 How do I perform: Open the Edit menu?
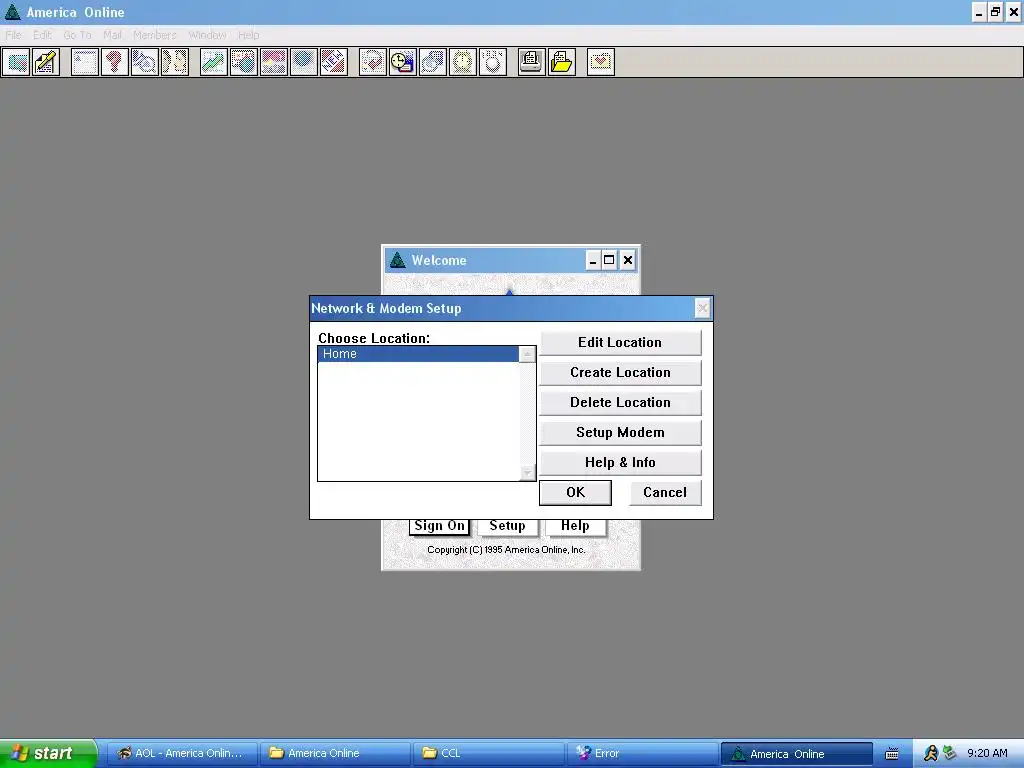coord(42,35)
